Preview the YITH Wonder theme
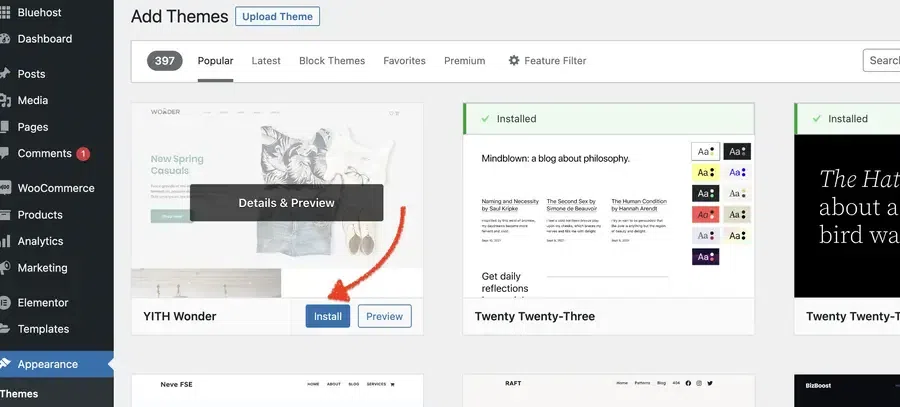900x407 pixels. (385, 316)
